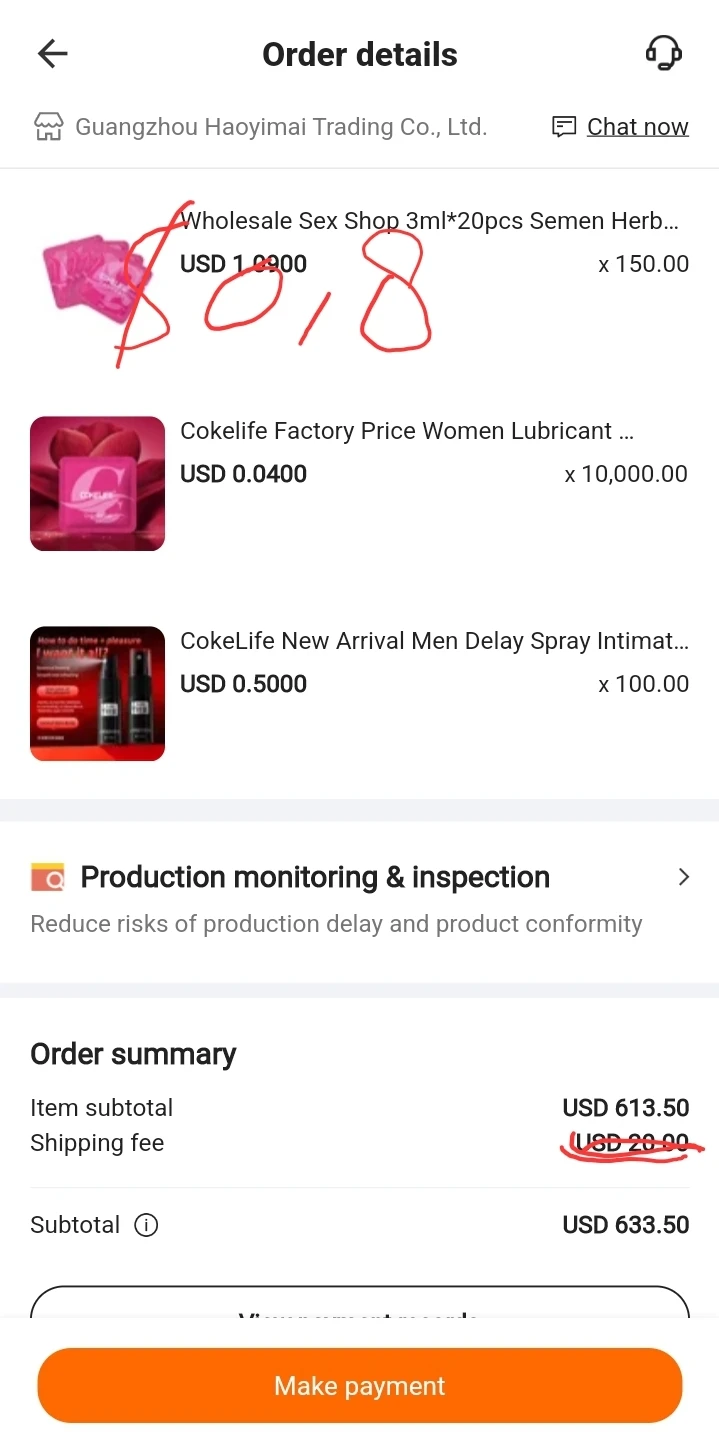Tap the Order summary heading
This screenshot has width=719, height=1453.
click(x=133, y=1054)
